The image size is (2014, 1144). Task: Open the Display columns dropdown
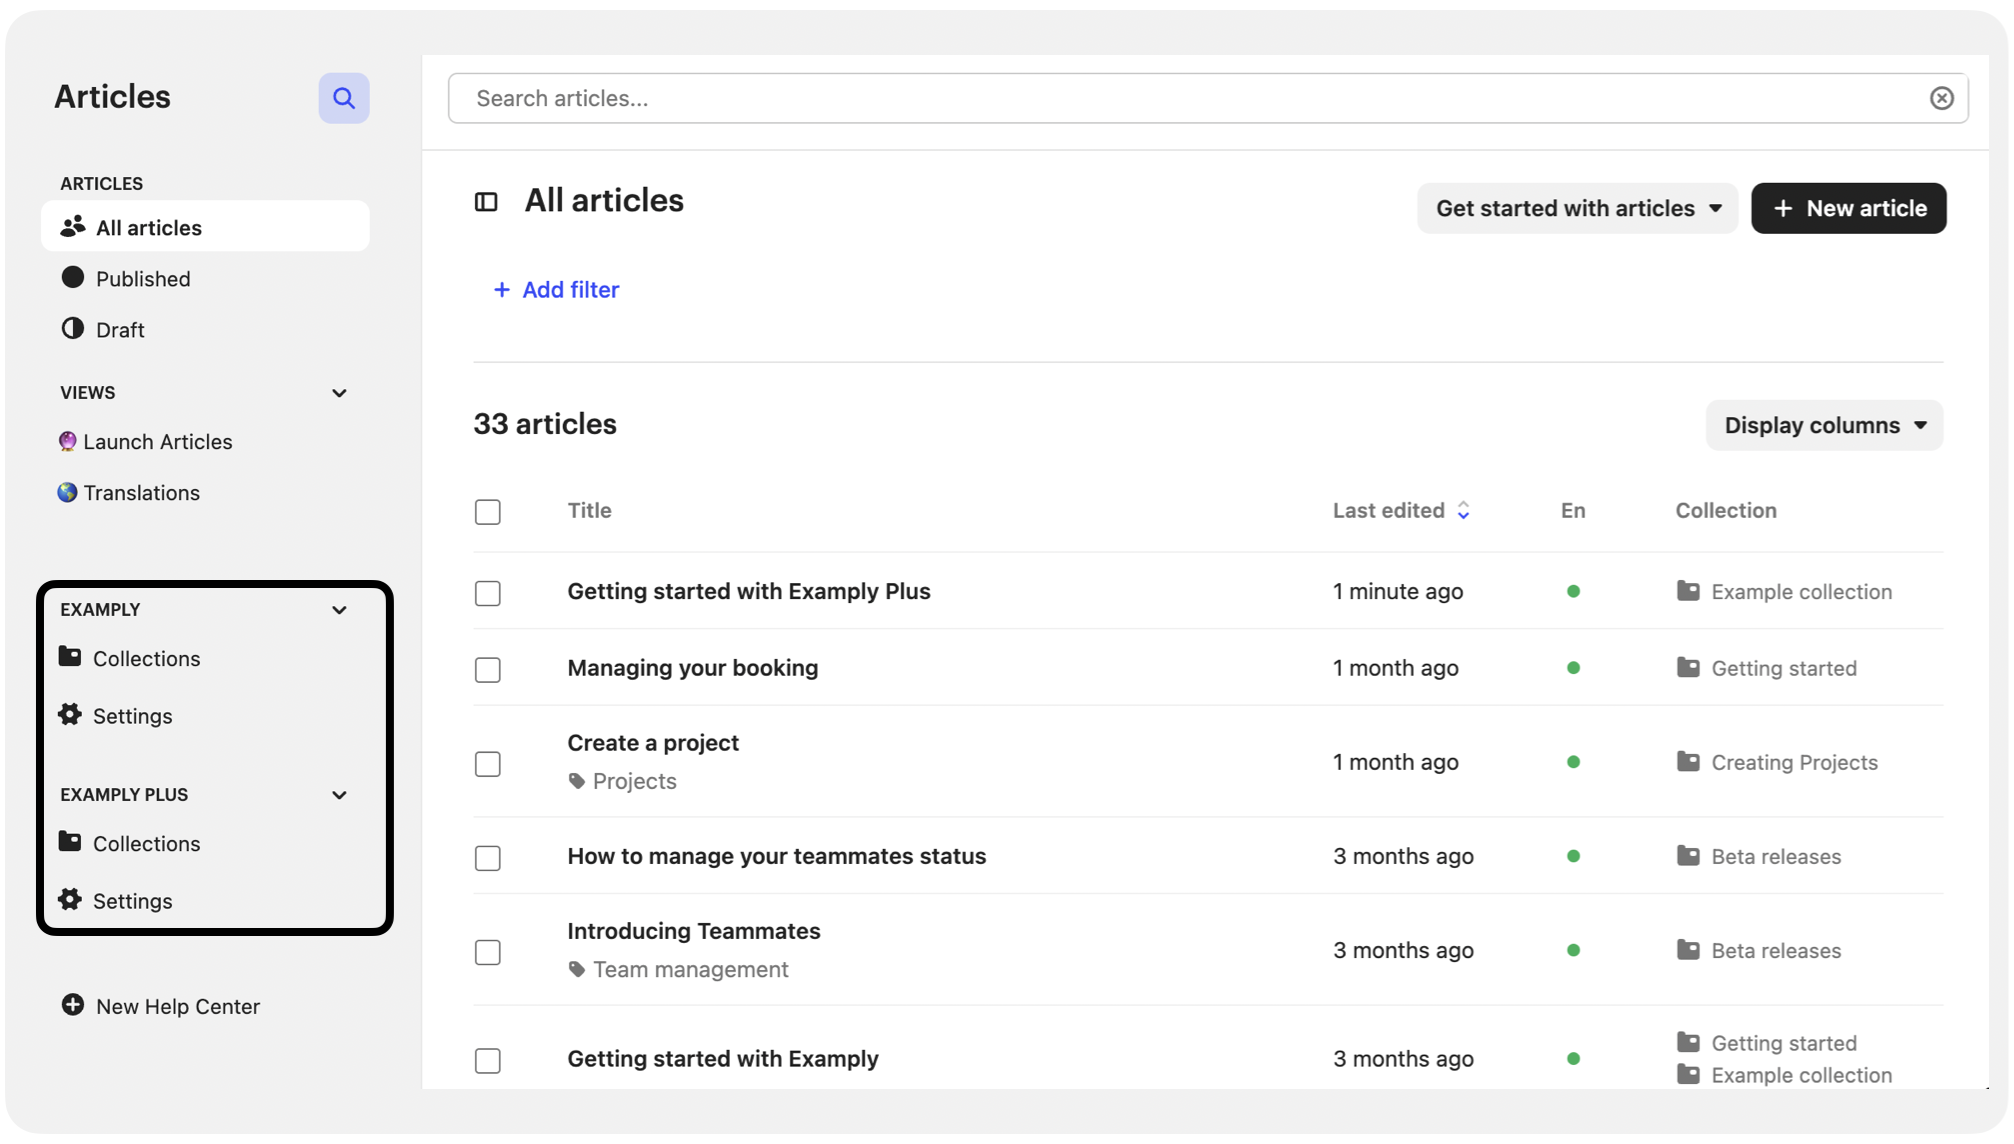pyautogui.click(x=1824, y=425)
